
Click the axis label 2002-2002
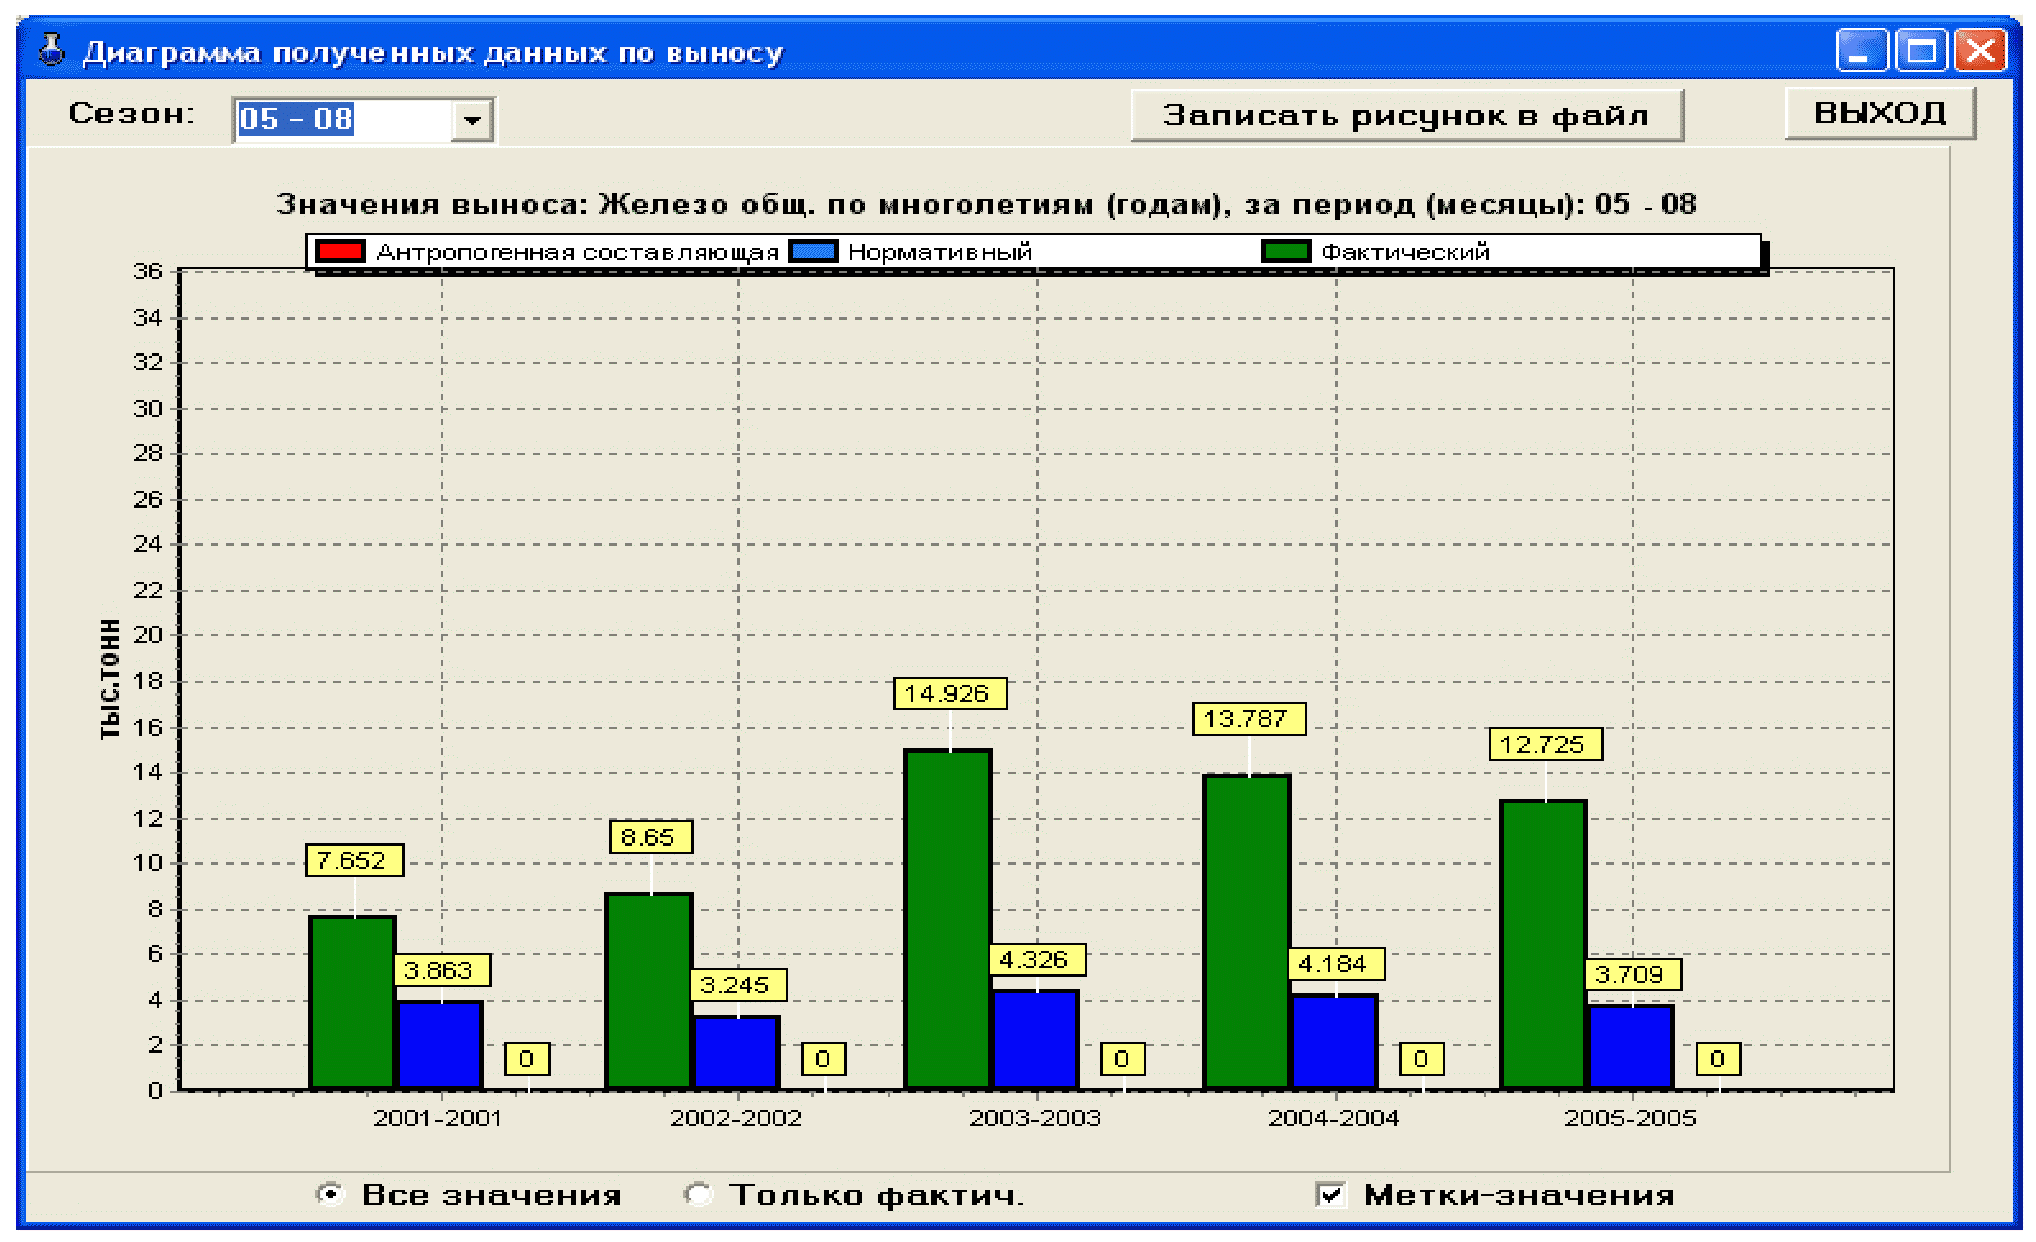click(x=736, y=1118)
